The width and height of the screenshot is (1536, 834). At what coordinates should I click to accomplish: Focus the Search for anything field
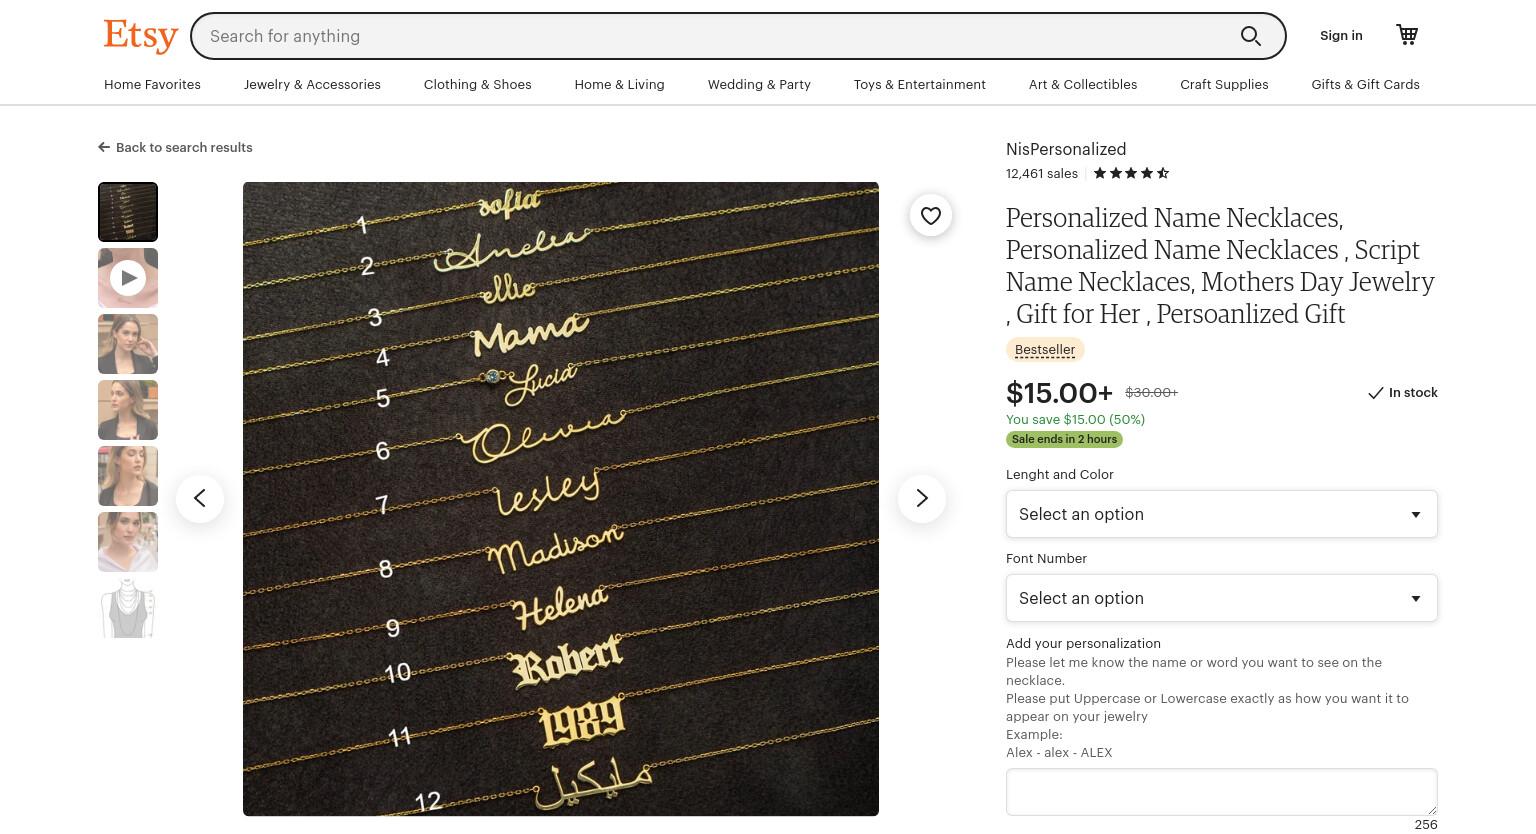[715, 36]
